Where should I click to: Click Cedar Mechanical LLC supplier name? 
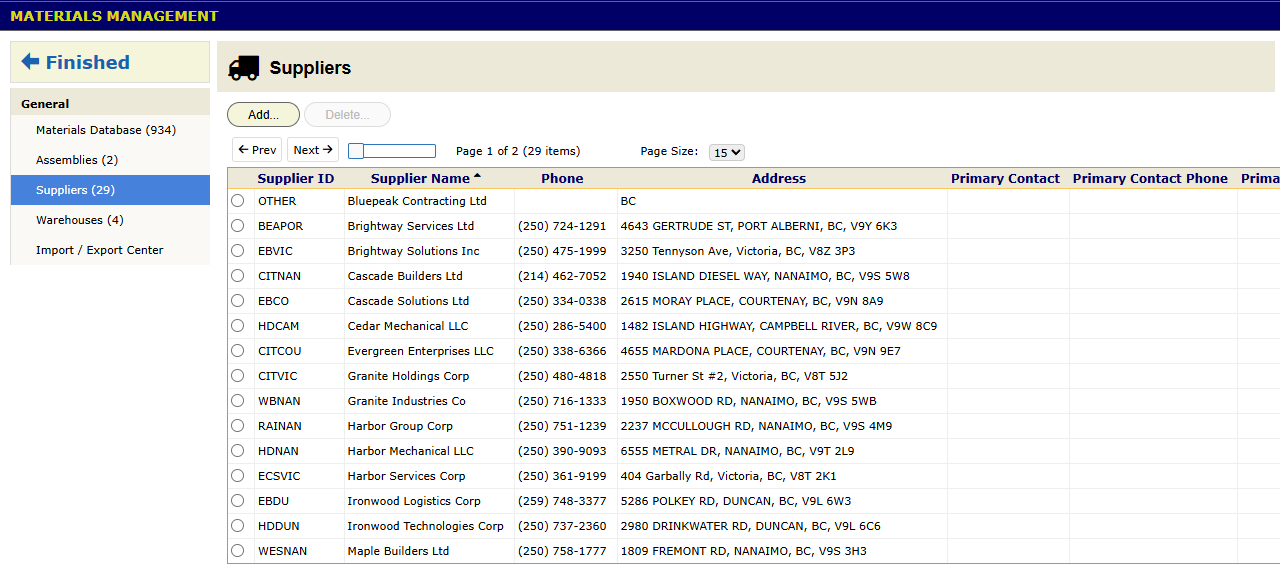(x=408, y=326)
